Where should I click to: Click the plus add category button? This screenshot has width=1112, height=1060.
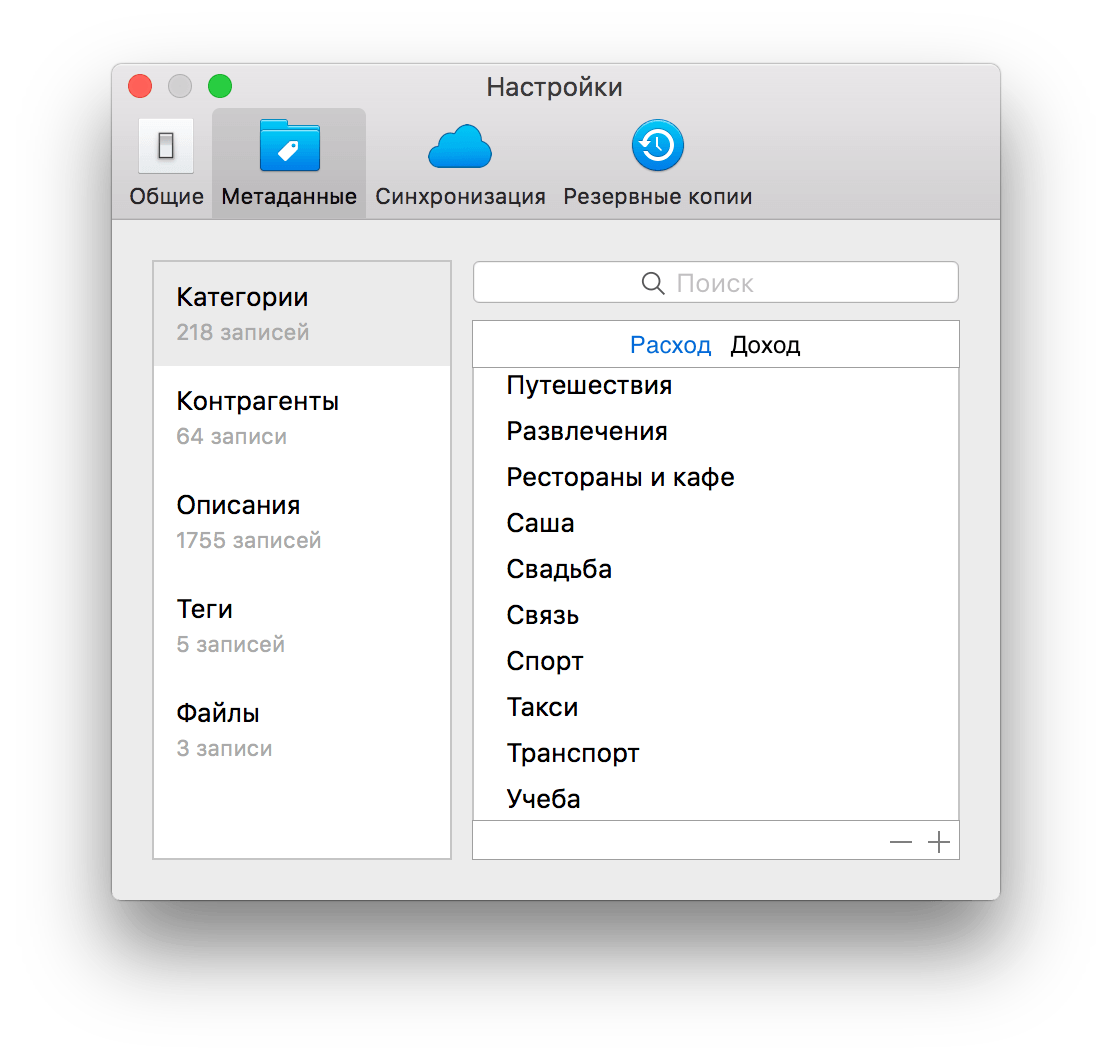pos(938,842)
